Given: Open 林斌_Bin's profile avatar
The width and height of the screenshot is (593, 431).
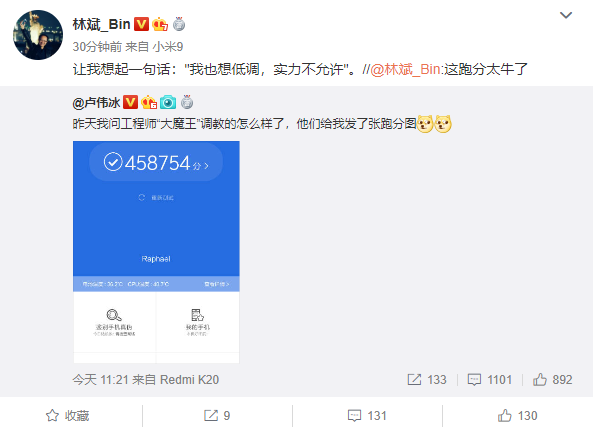Looking at the screenshot, I should pos(38,35).
